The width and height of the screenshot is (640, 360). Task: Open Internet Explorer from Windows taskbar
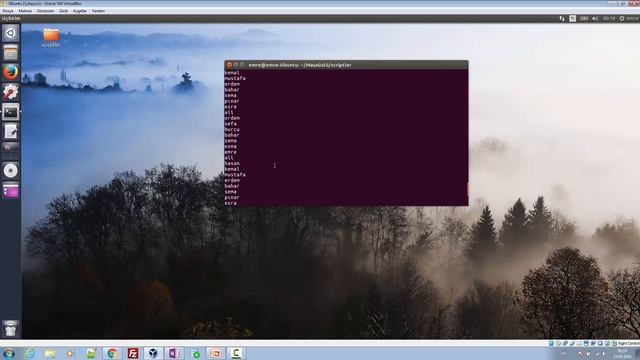29,353
